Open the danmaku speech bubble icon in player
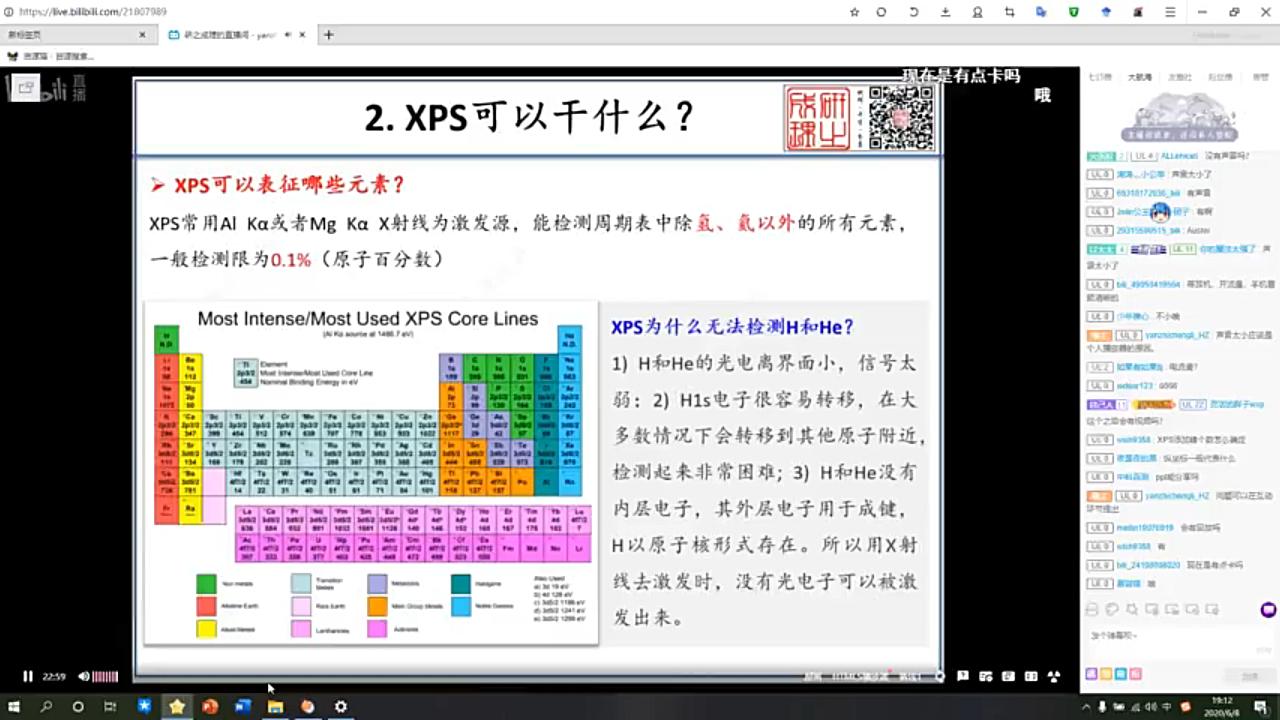This screenshot has height=720, width=1280. tap(962, 676)
